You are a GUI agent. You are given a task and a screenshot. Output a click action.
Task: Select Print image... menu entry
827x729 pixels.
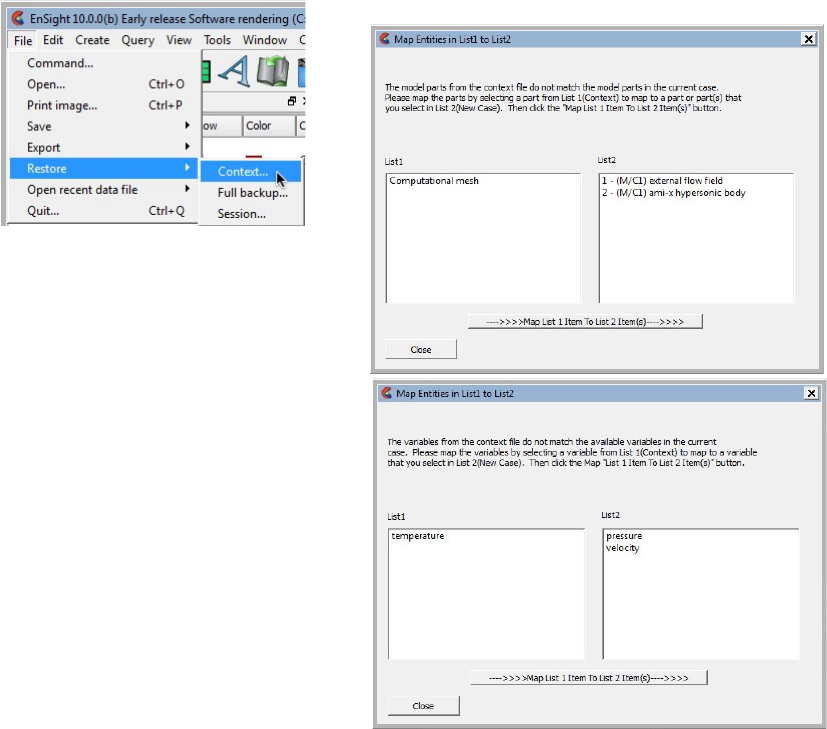(104, 105)
